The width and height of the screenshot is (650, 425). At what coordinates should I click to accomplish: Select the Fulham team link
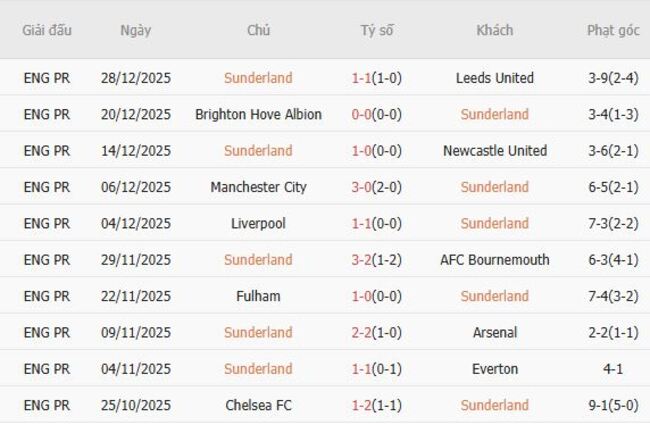tap(258, 296)
